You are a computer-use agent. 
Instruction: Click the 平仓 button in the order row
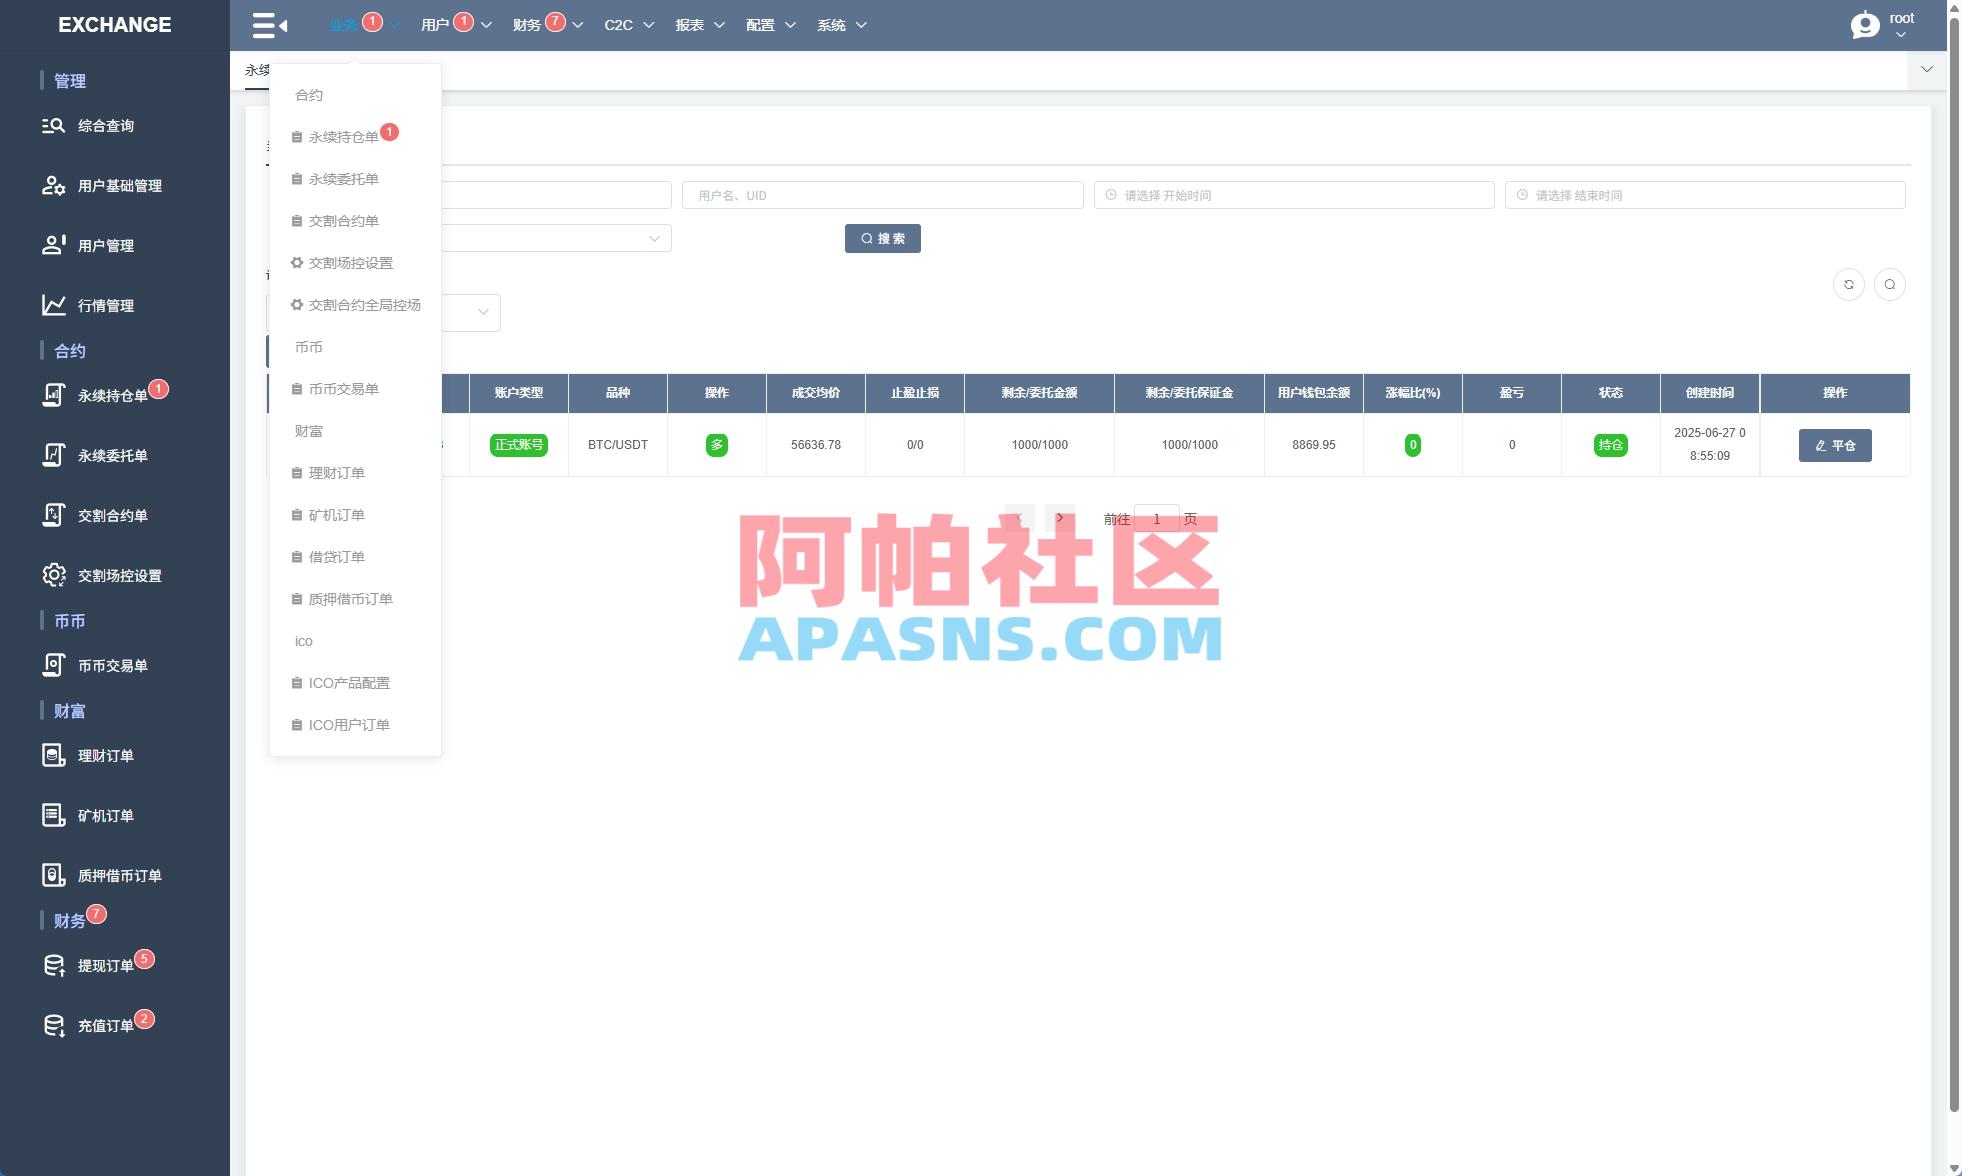(1834, 445)
